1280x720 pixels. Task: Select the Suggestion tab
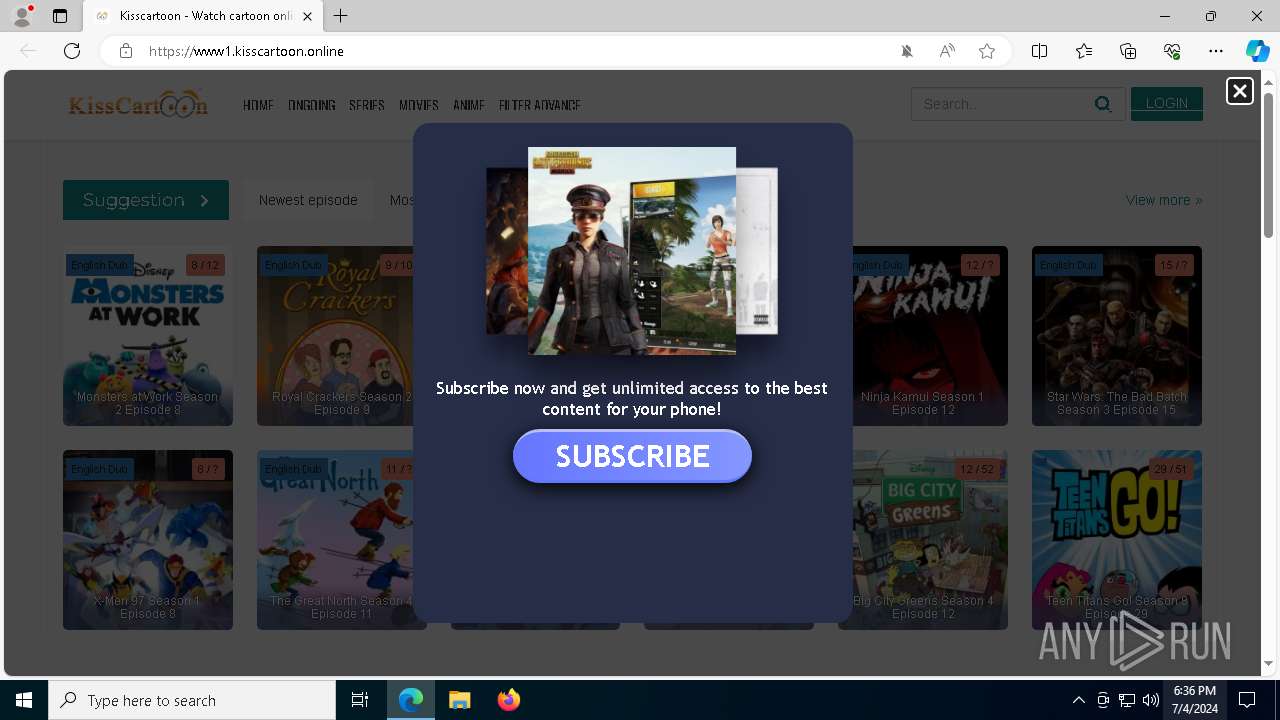(x=146, y=200)
